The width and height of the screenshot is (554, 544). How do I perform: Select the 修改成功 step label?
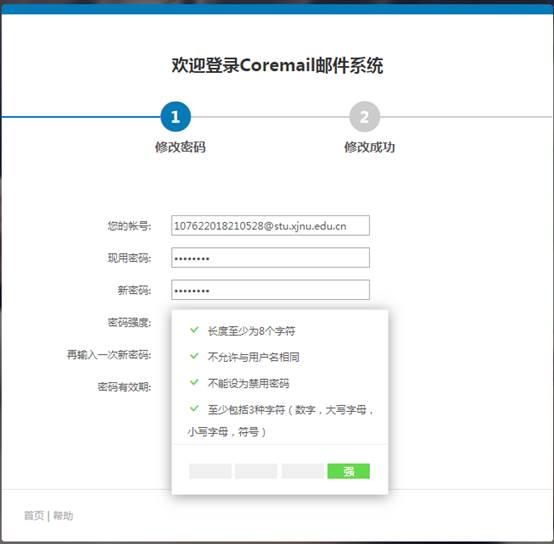coord(370,147)
